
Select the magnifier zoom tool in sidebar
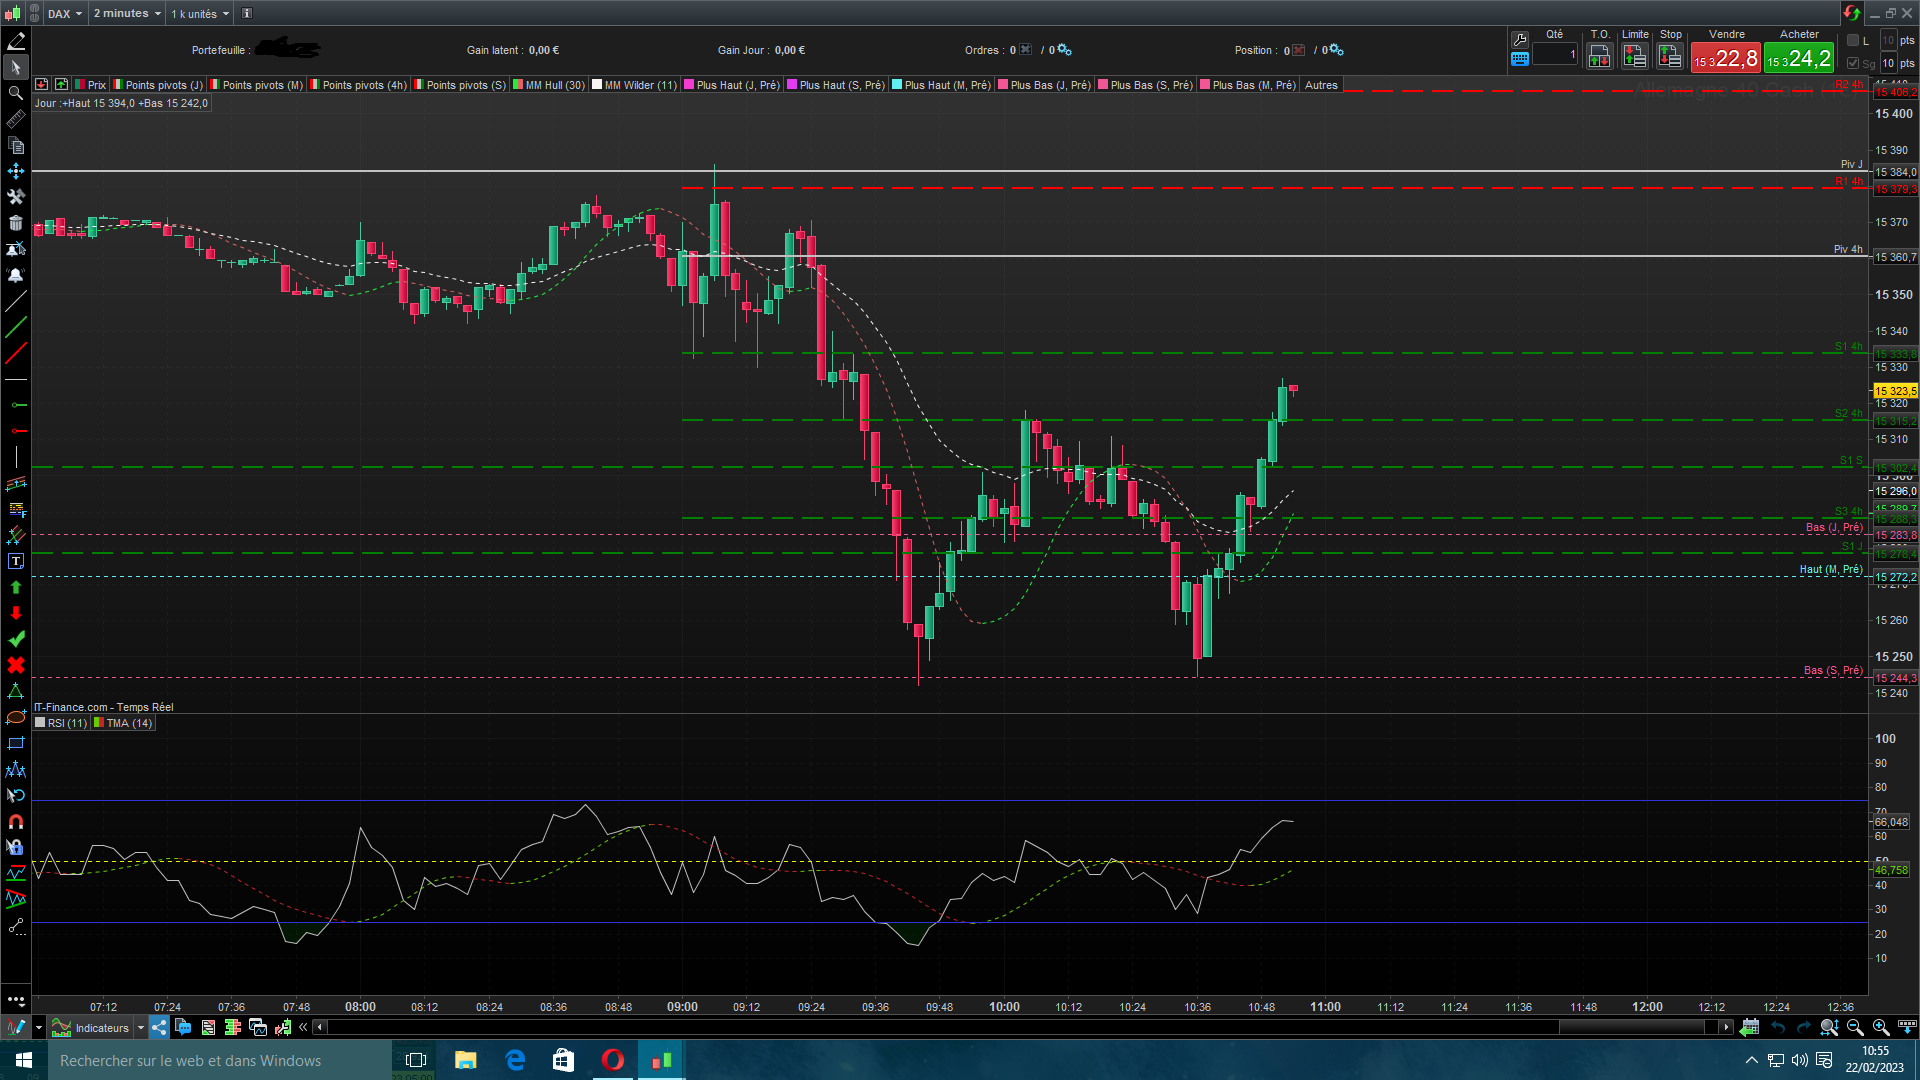[x=16, y=93]
